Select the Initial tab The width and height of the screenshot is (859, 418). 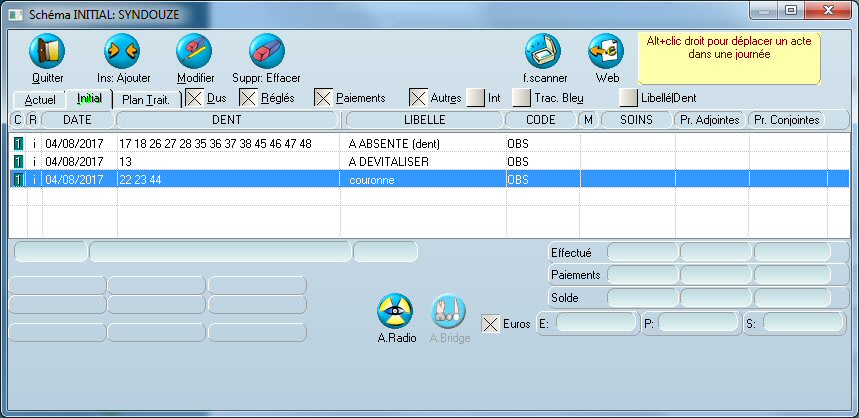(89, 99)
